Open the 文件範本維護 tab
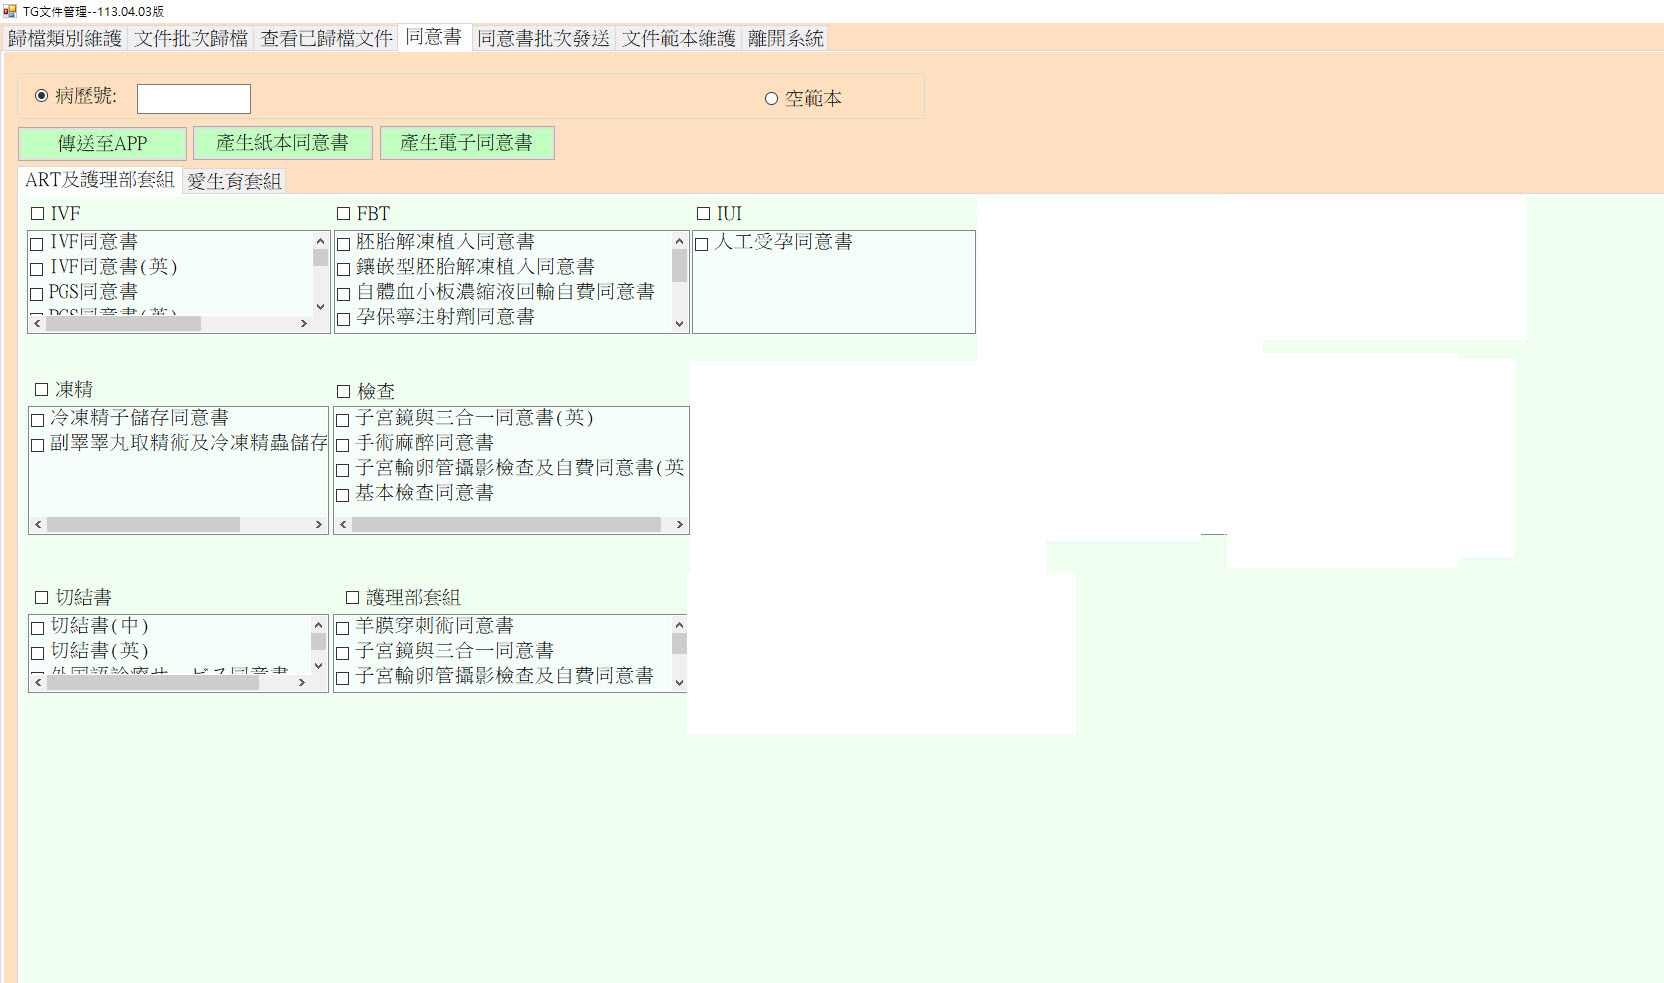 coord(679,38)
